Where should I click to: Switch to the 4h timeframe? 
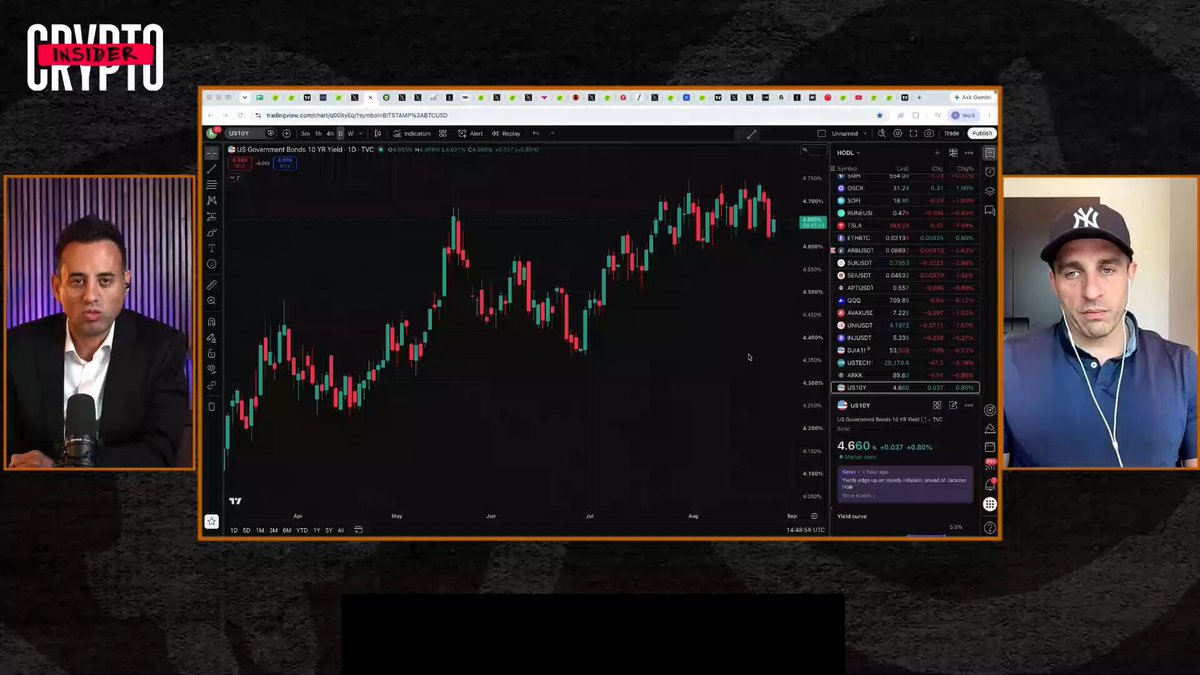(x=330, y=133)
